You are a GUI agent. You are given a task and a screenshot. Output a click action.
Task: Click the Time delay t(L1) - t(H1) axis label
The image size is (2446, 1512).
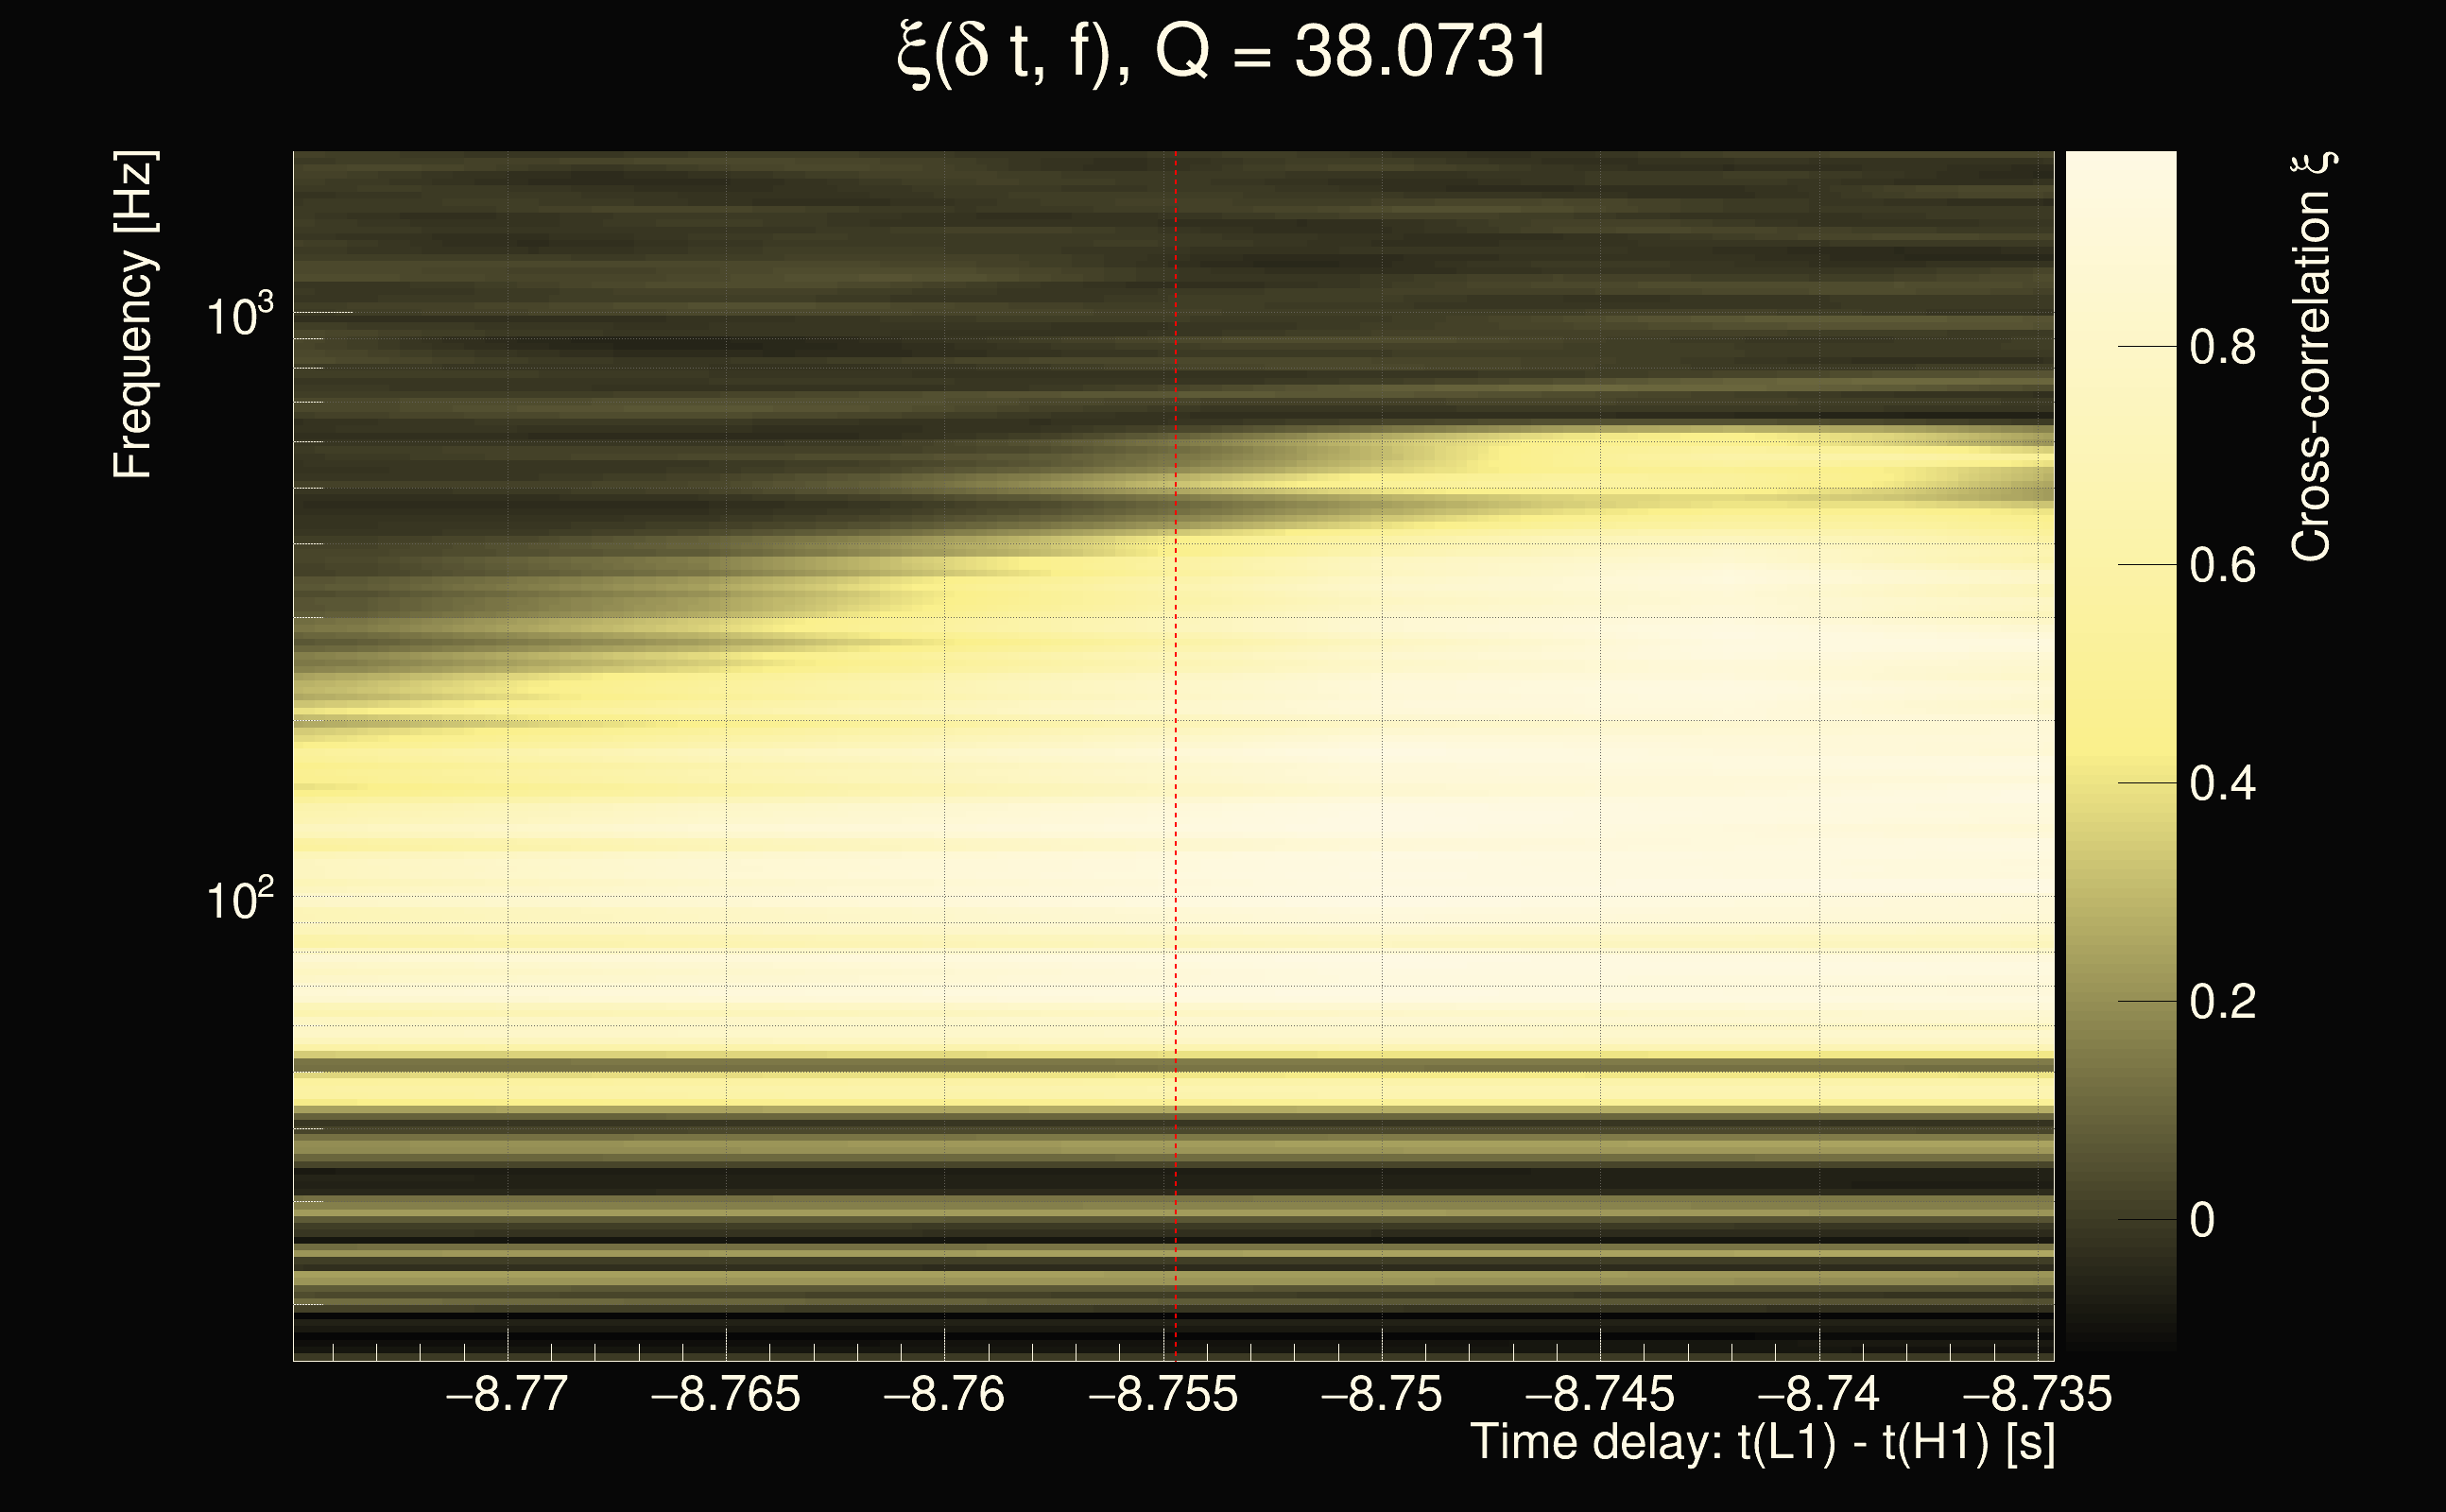coord(1762,1442)
